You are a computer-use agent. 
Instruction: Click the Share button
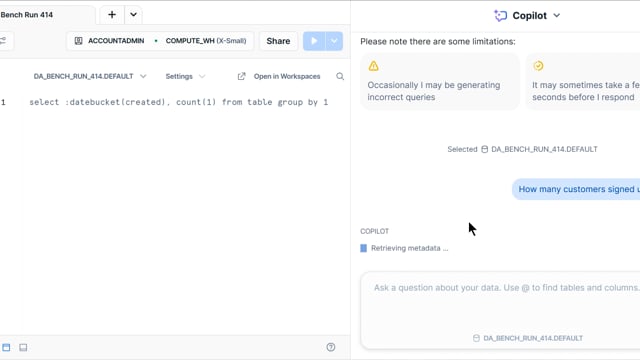(278, 41)
